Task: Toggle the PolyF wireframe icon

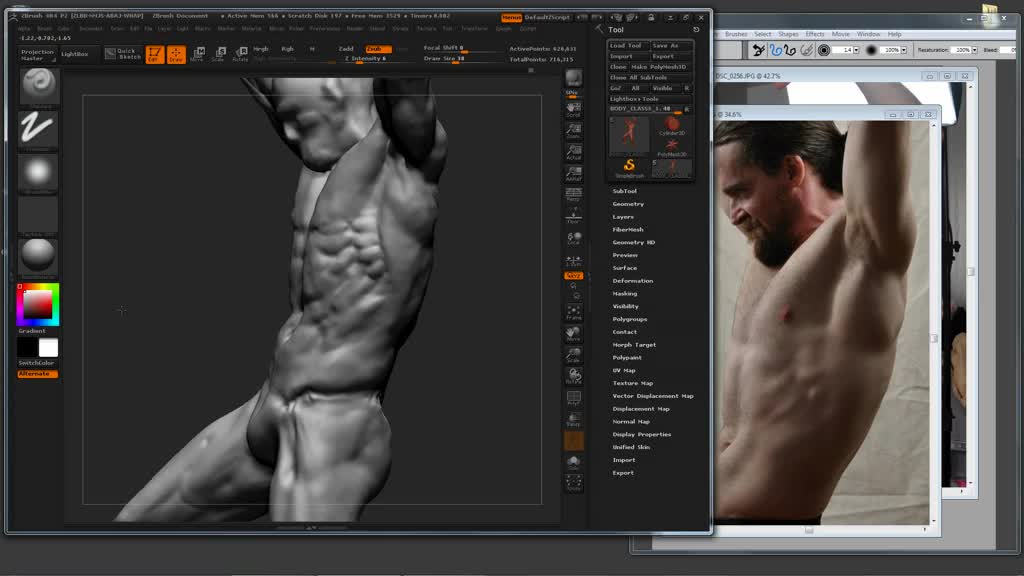Action: tap(573, 398)
